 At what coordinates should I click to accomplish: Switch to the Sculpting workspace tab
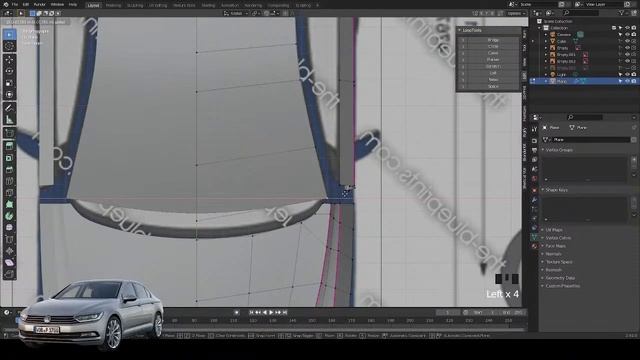click(135, 5)
